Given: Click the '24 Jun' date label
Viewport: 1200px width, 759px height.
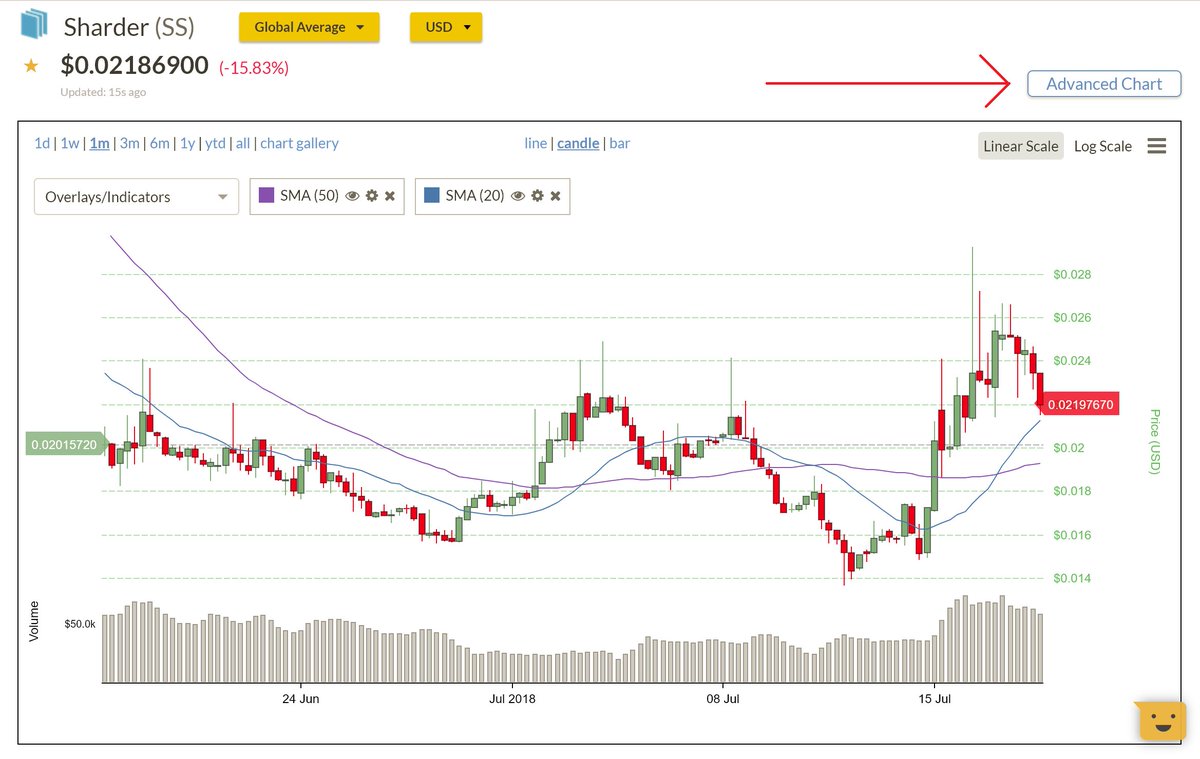Looking at the screenshot, I should (x=301, y=698).
